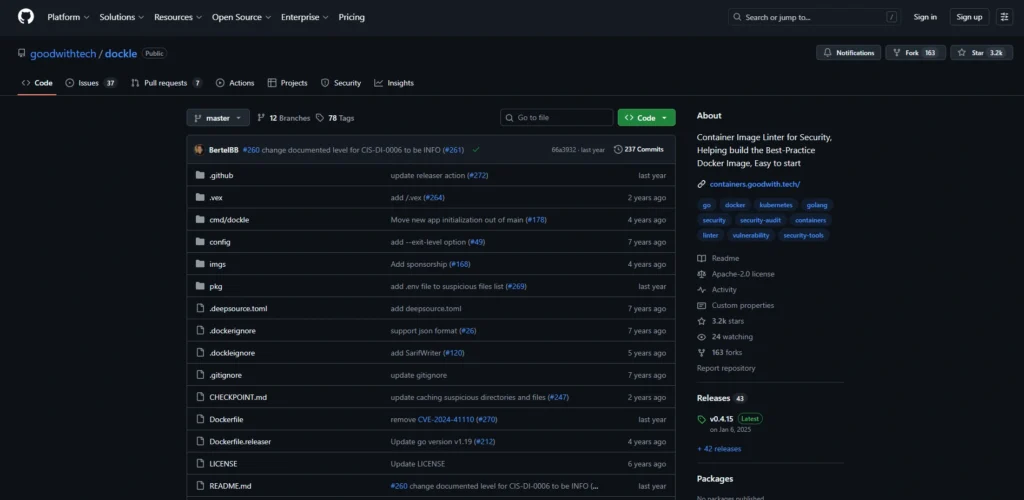Open the config folder
Image resolution: width=1024 pixels, height=500 pixels.
pyautogui.click(x=219, y=242)
